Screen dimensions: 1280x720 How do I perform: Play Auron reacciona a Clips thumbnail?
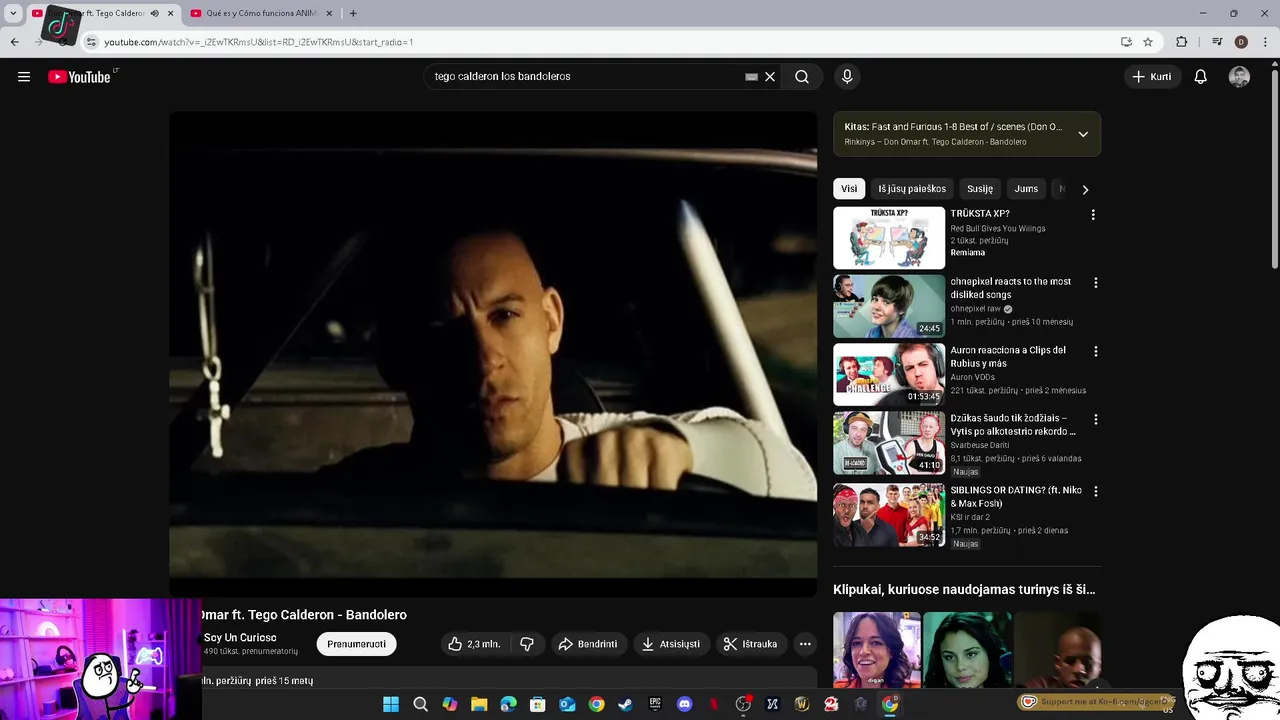889,374
